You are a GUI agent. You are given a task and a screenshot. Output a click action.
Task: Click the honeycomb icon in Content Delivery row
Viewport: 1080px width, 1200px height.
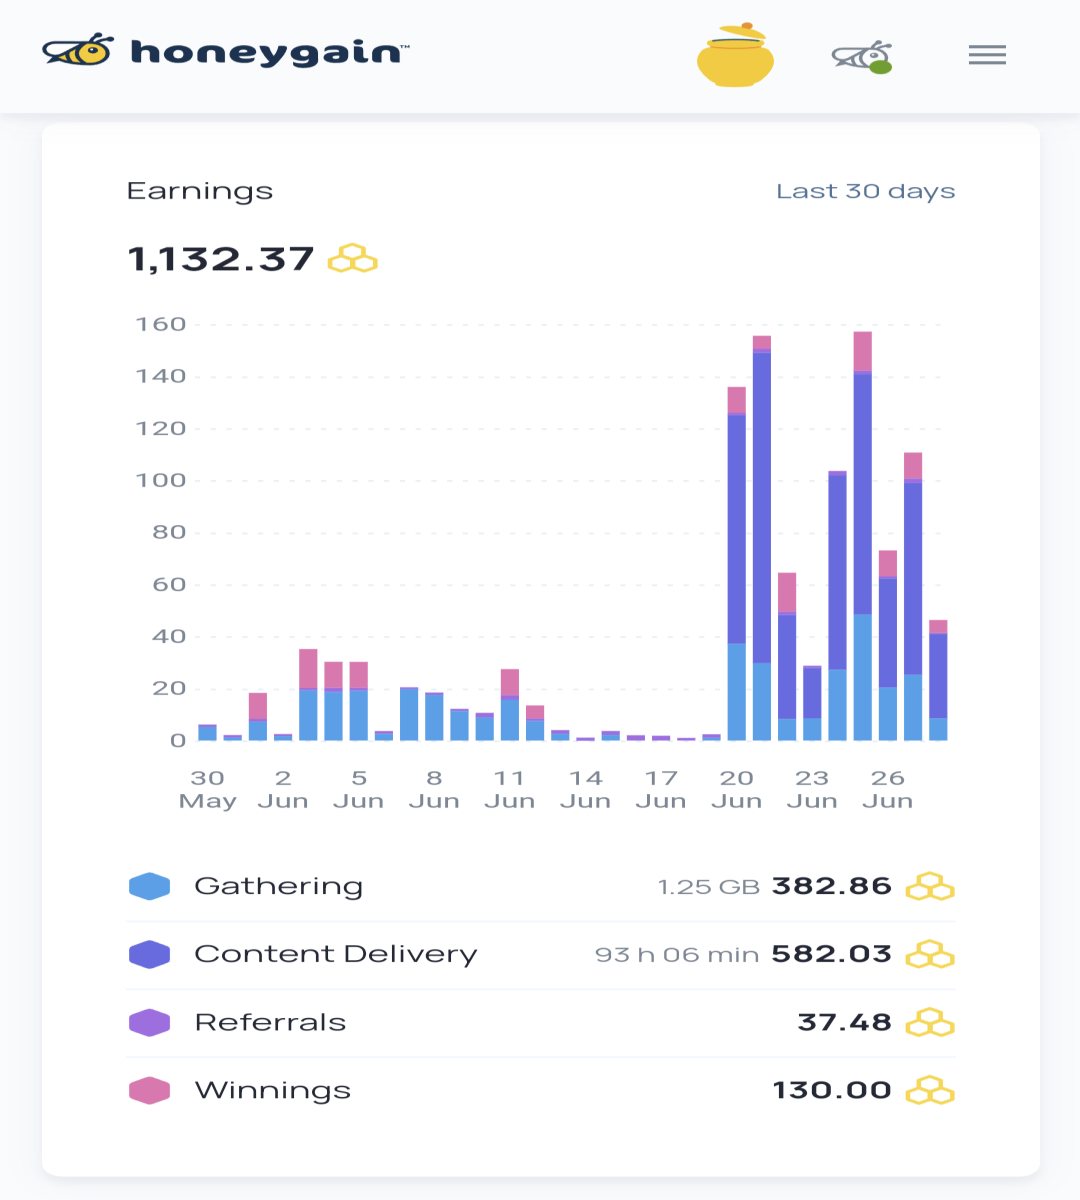pos(930,955)
